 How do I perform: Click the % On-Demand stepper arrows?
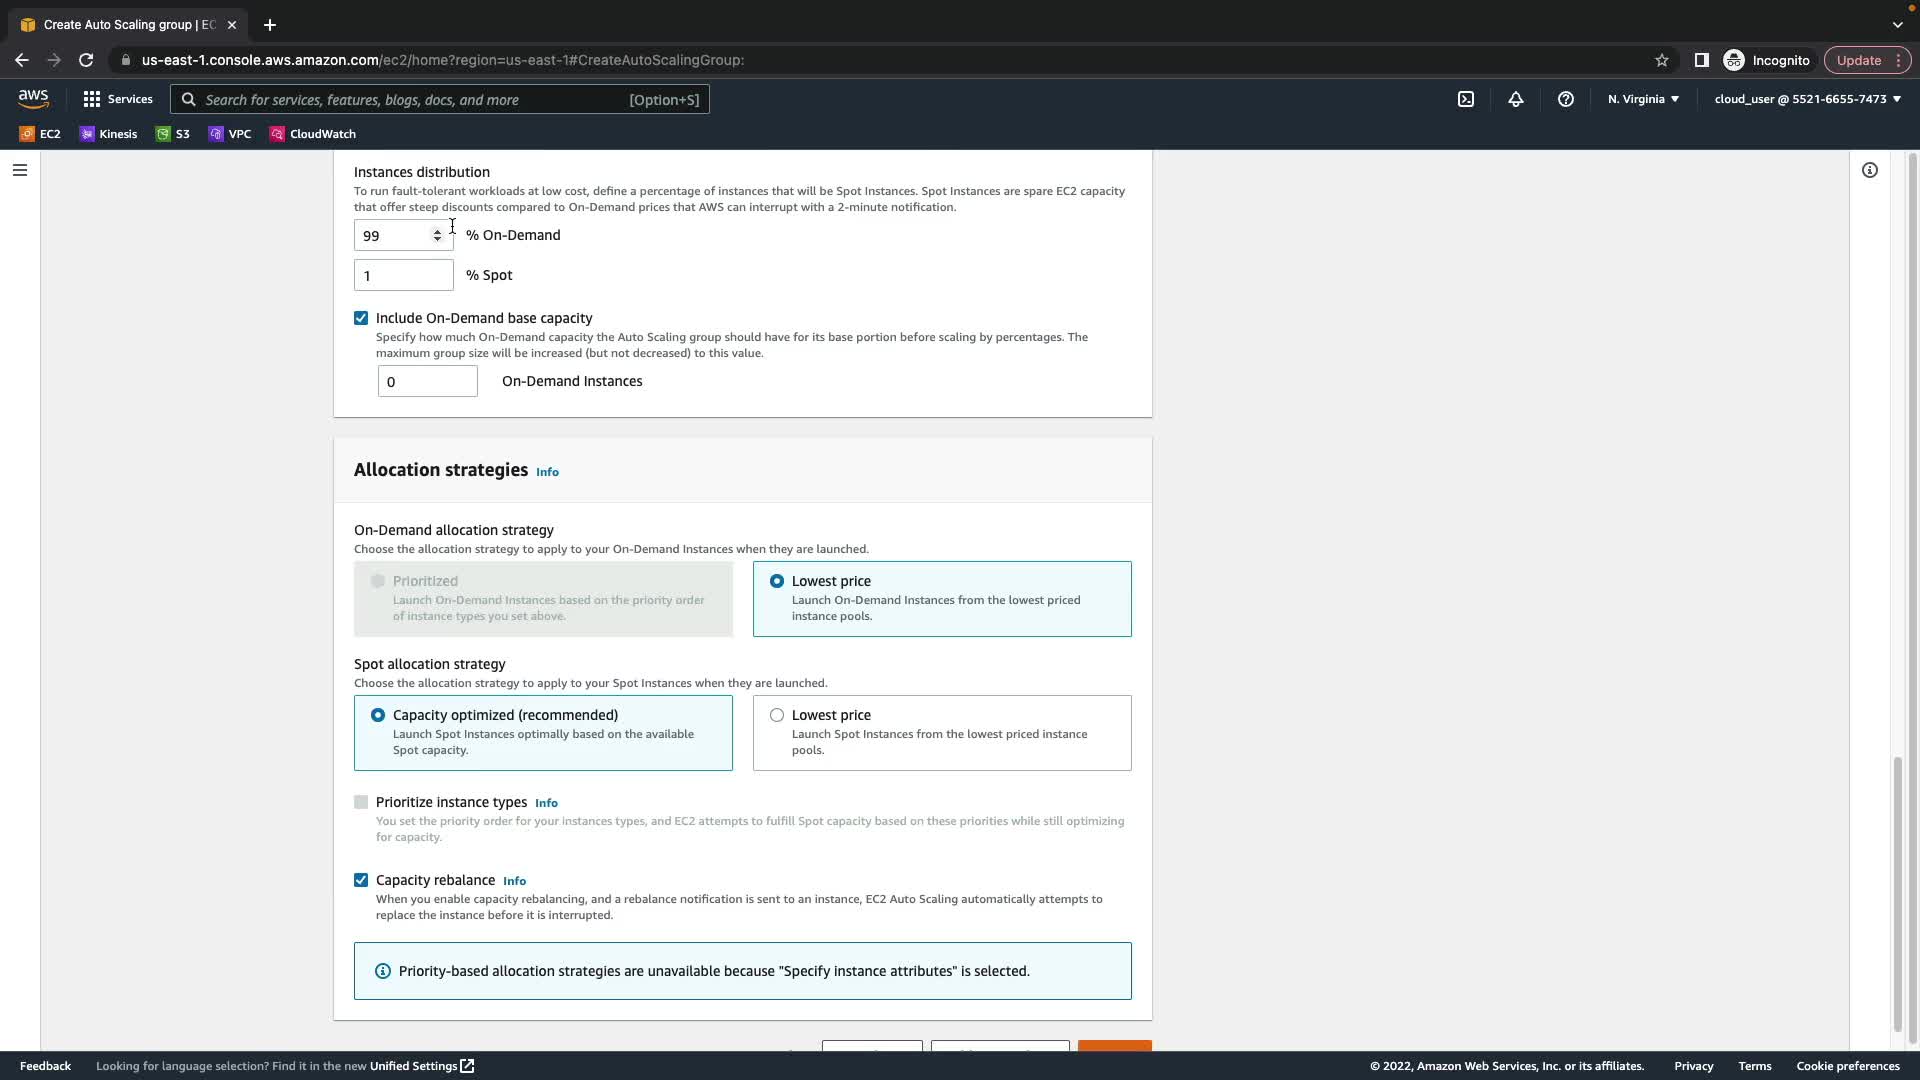click(x=437, y=235)
